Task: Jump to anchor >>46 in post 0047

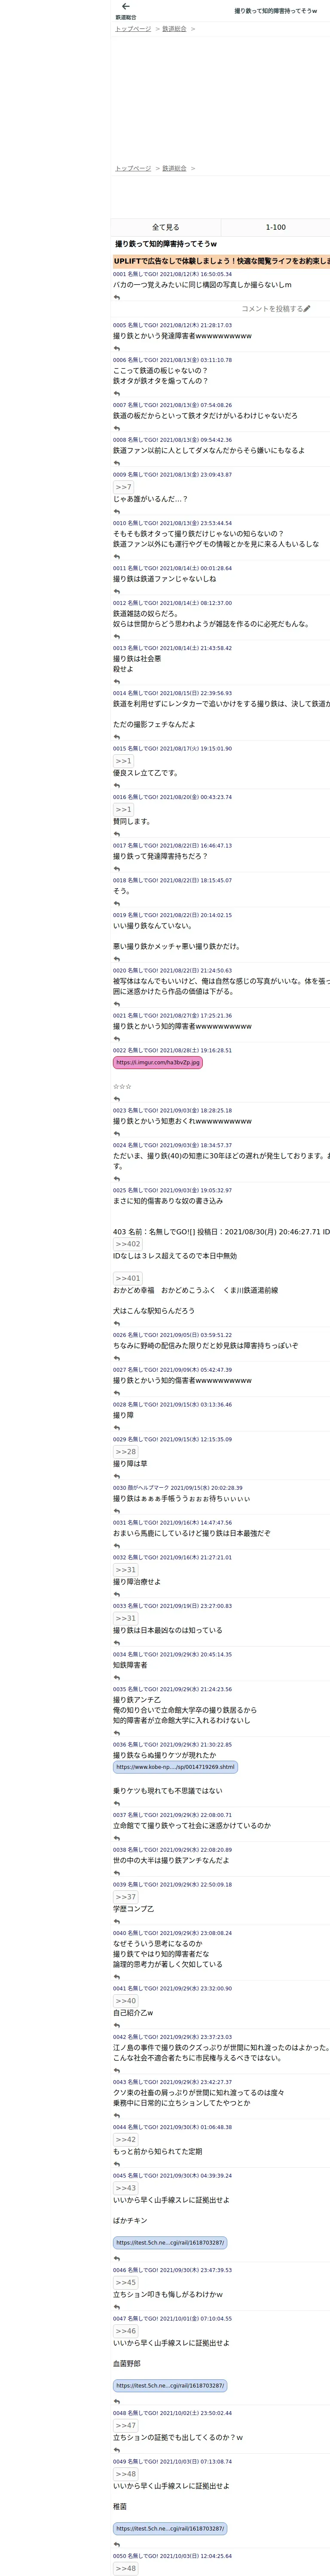Action: click(x=125, y=2331)
